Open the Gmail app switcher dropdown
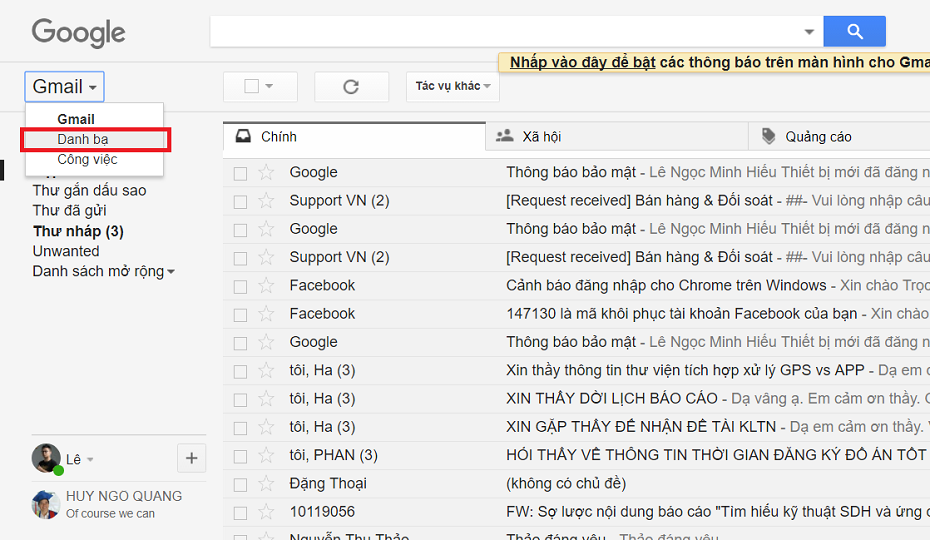 (x=65, y=87)
